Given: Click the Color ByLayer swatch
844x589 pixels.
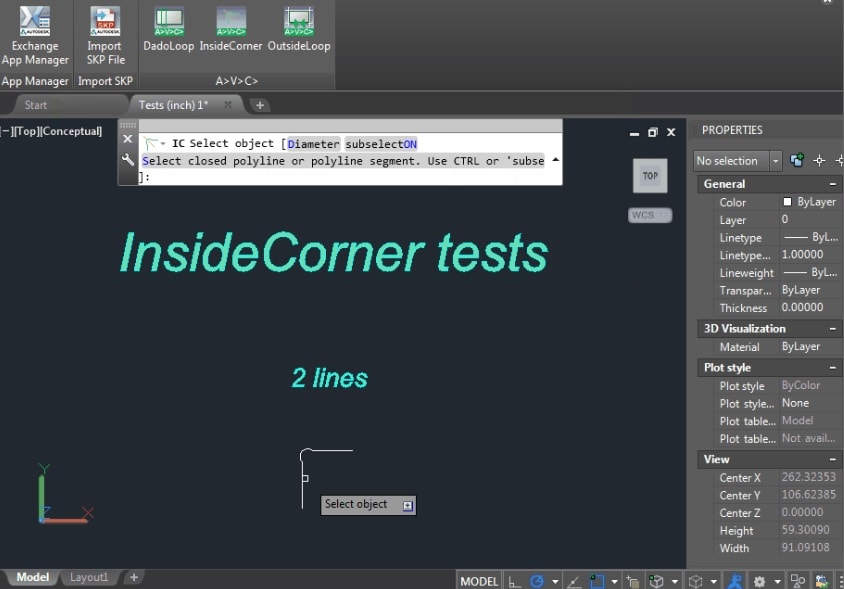Looking at the screenshot, I should pos(787,202).
